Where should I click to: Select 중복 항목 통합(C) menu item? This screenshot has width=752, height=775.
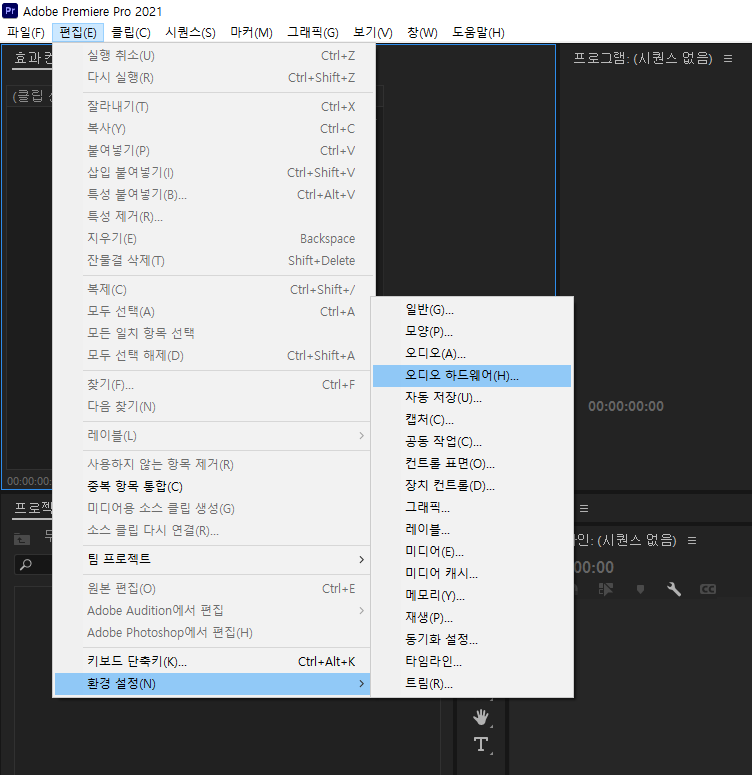pyautogui.click(x=212, y=486)
